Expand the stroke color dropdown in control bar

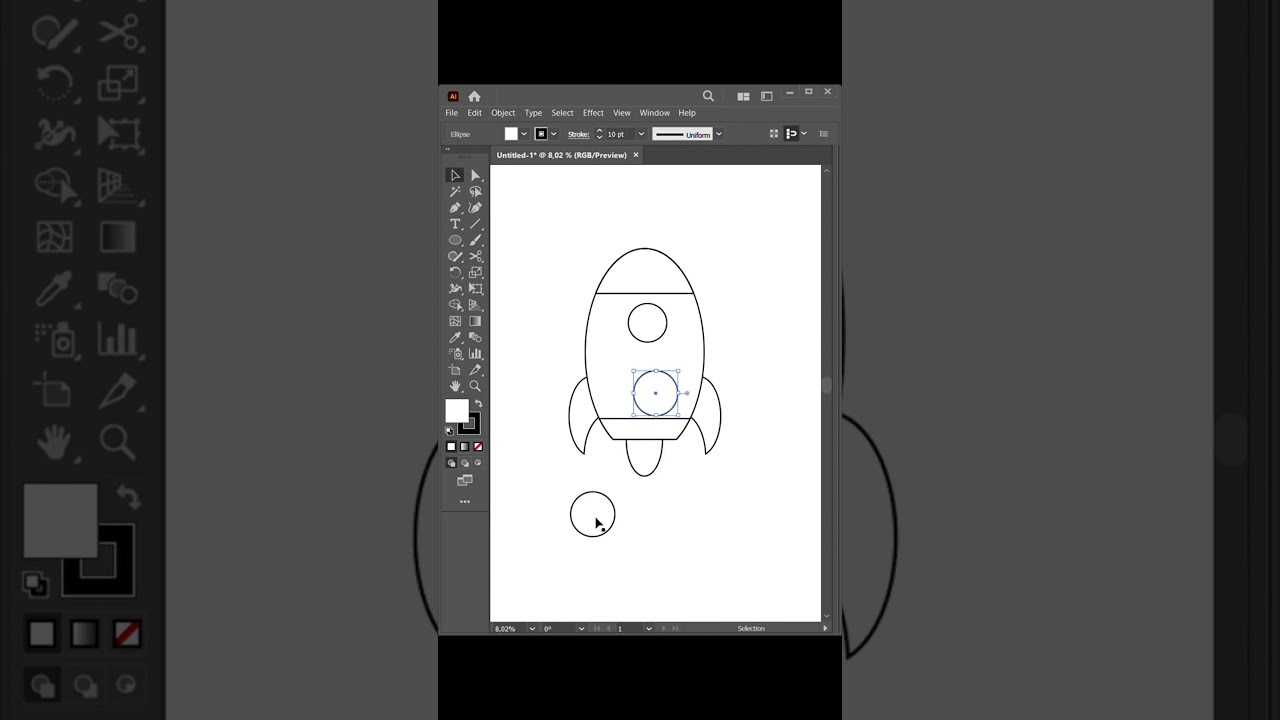(x=554, y=134)
